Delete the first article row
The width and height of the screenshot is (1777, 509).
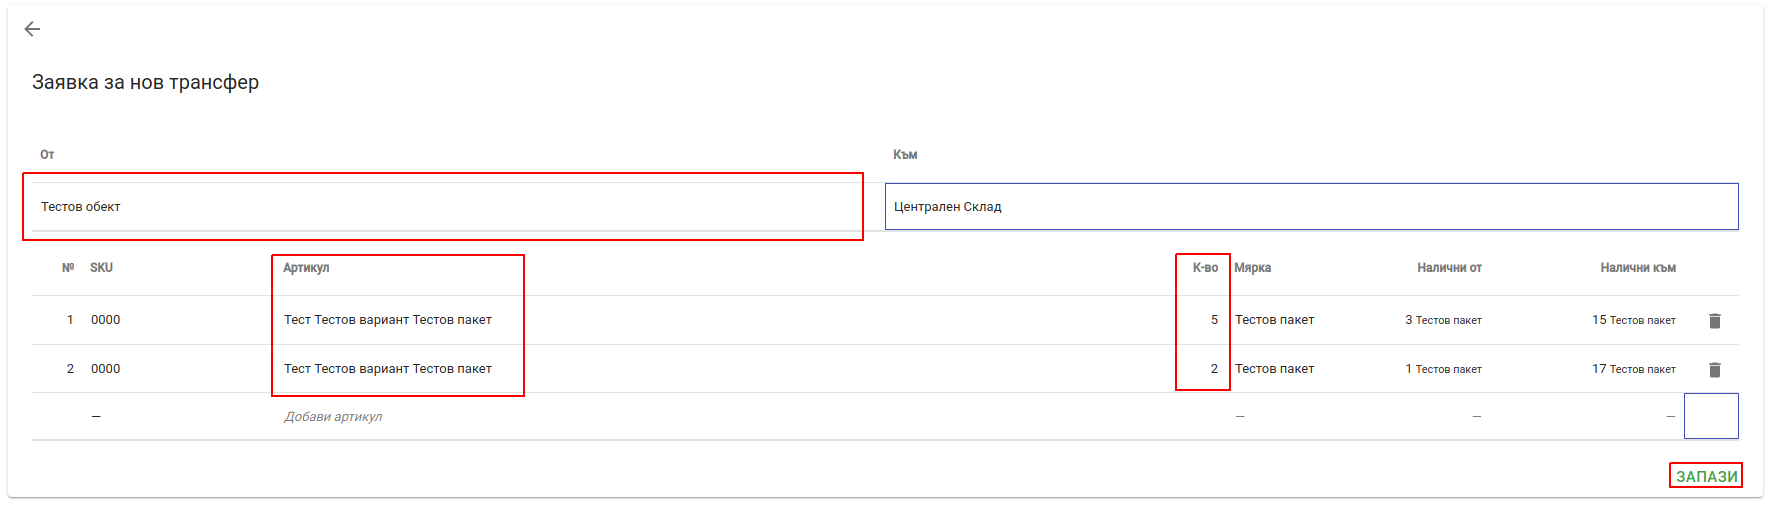[x=1715, y=321]
